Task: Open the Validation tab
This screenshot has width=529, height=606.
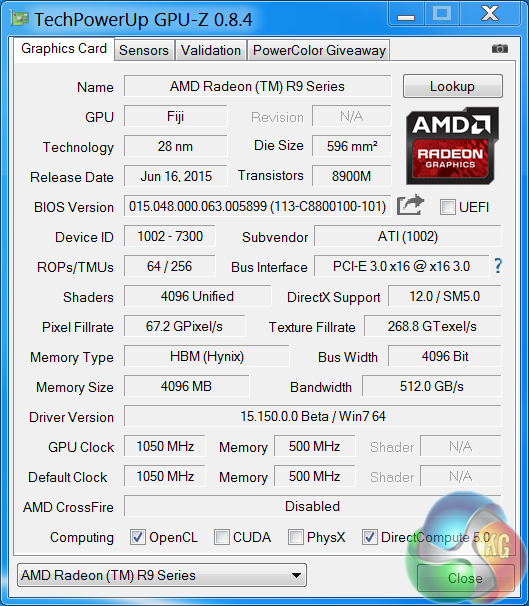Action: (211, 50)
